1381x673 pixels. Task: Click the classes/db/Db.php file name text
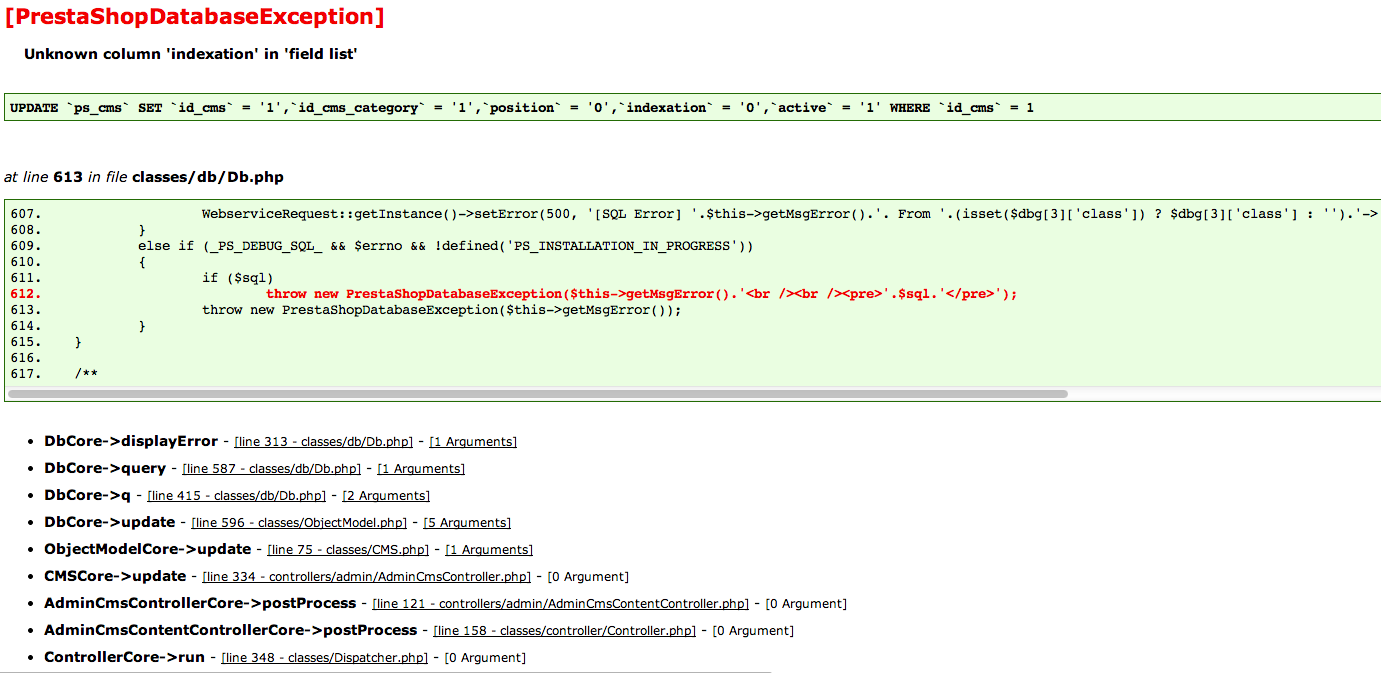(208, 177)
